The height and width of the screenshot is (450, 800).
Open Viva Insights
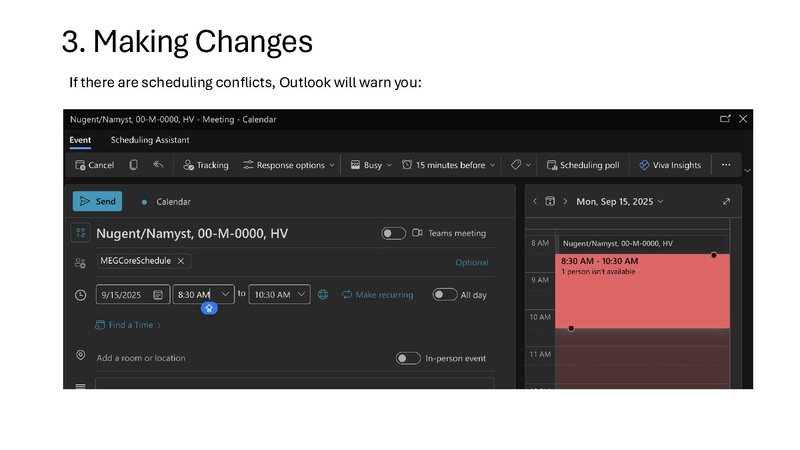point(670,165)
